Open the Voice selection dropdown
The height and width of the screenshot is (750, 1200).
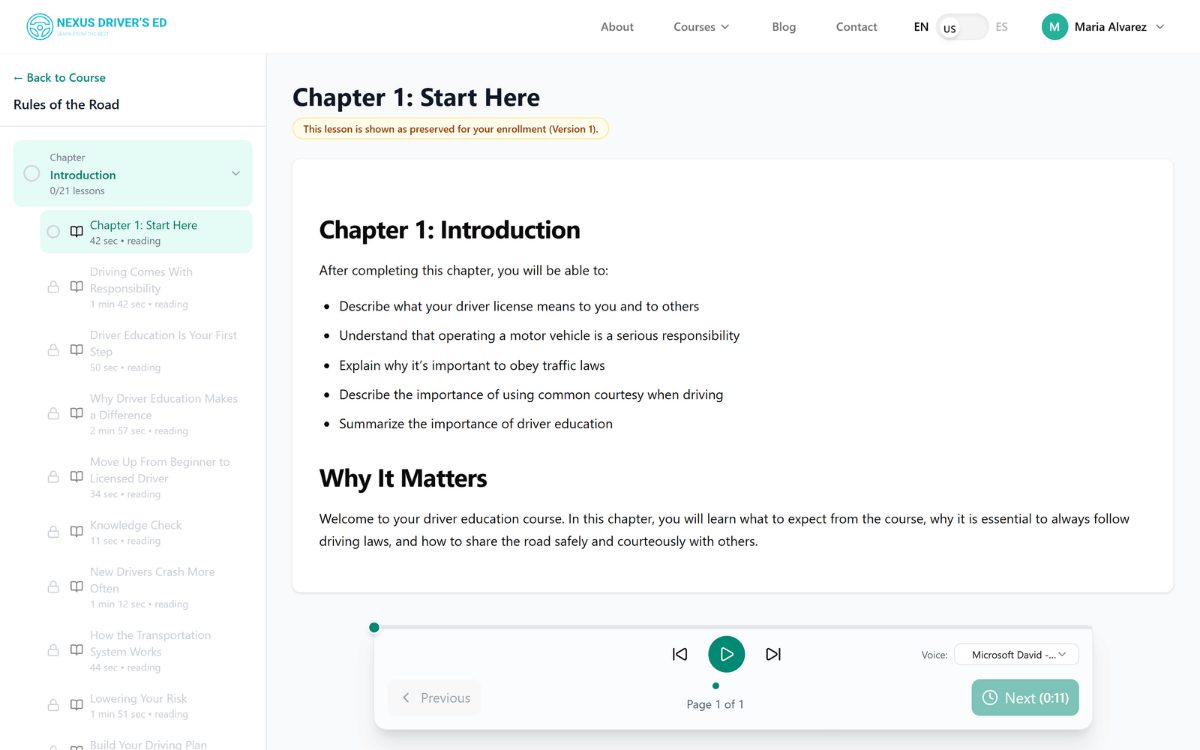click(x=1017, y=654)
